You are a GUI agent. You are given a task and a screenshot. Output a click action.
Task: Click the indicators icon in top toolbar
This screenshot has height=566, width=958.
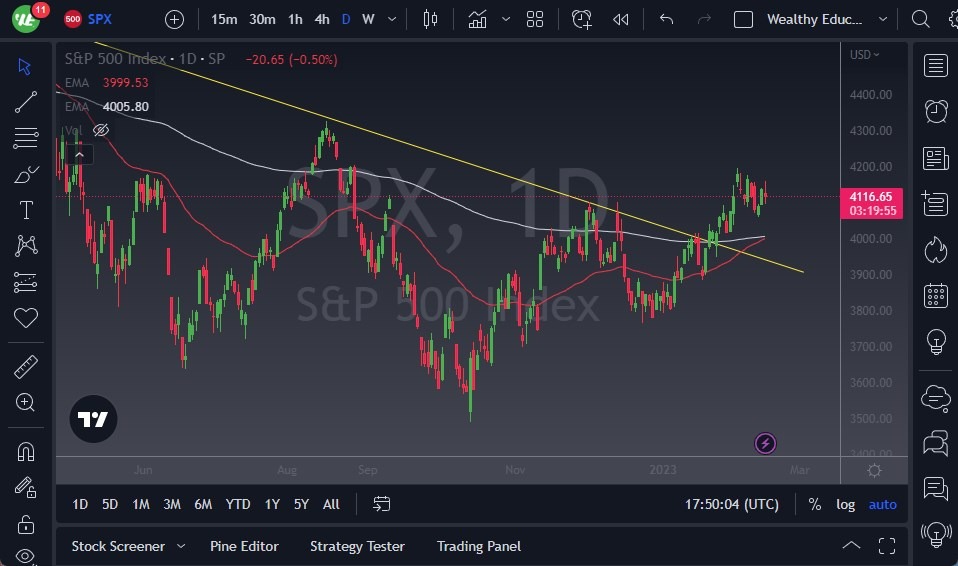pos(478,19)
